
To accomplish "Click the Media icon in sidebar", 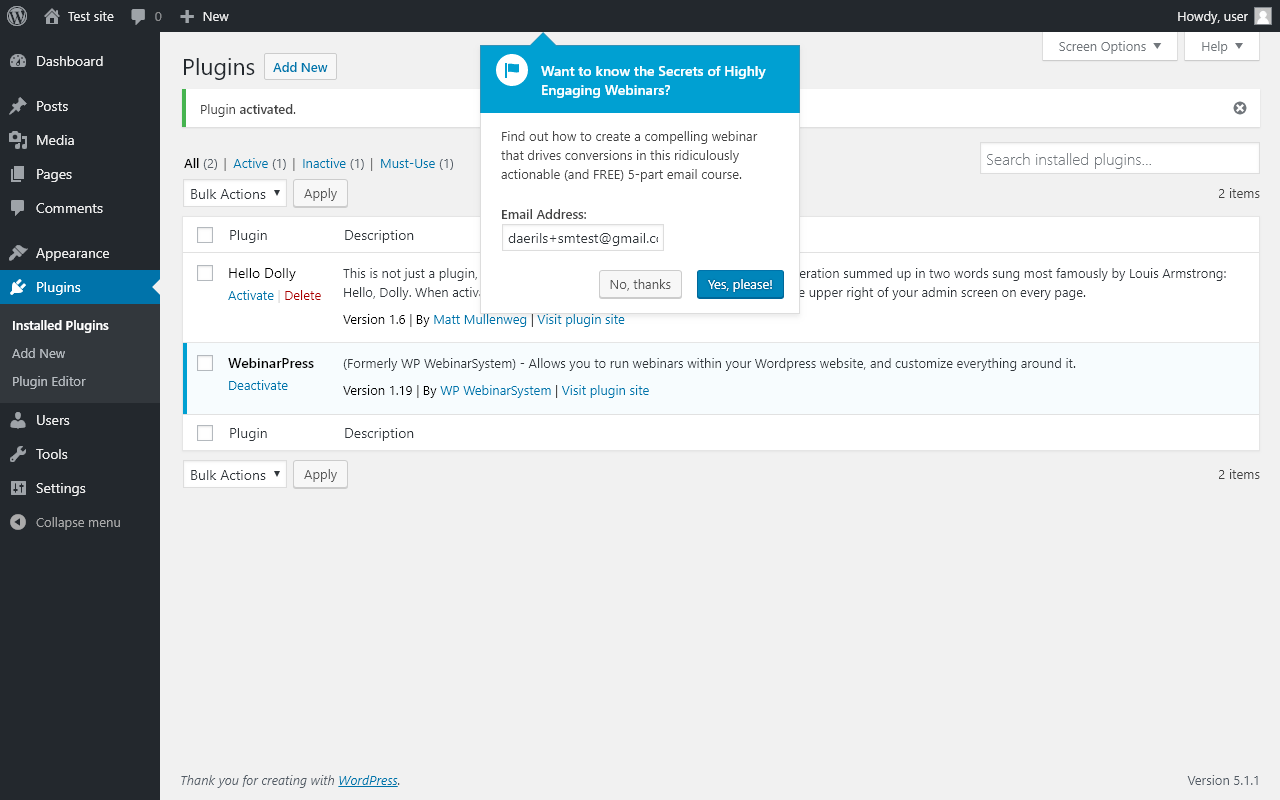I will click(18, 140).
